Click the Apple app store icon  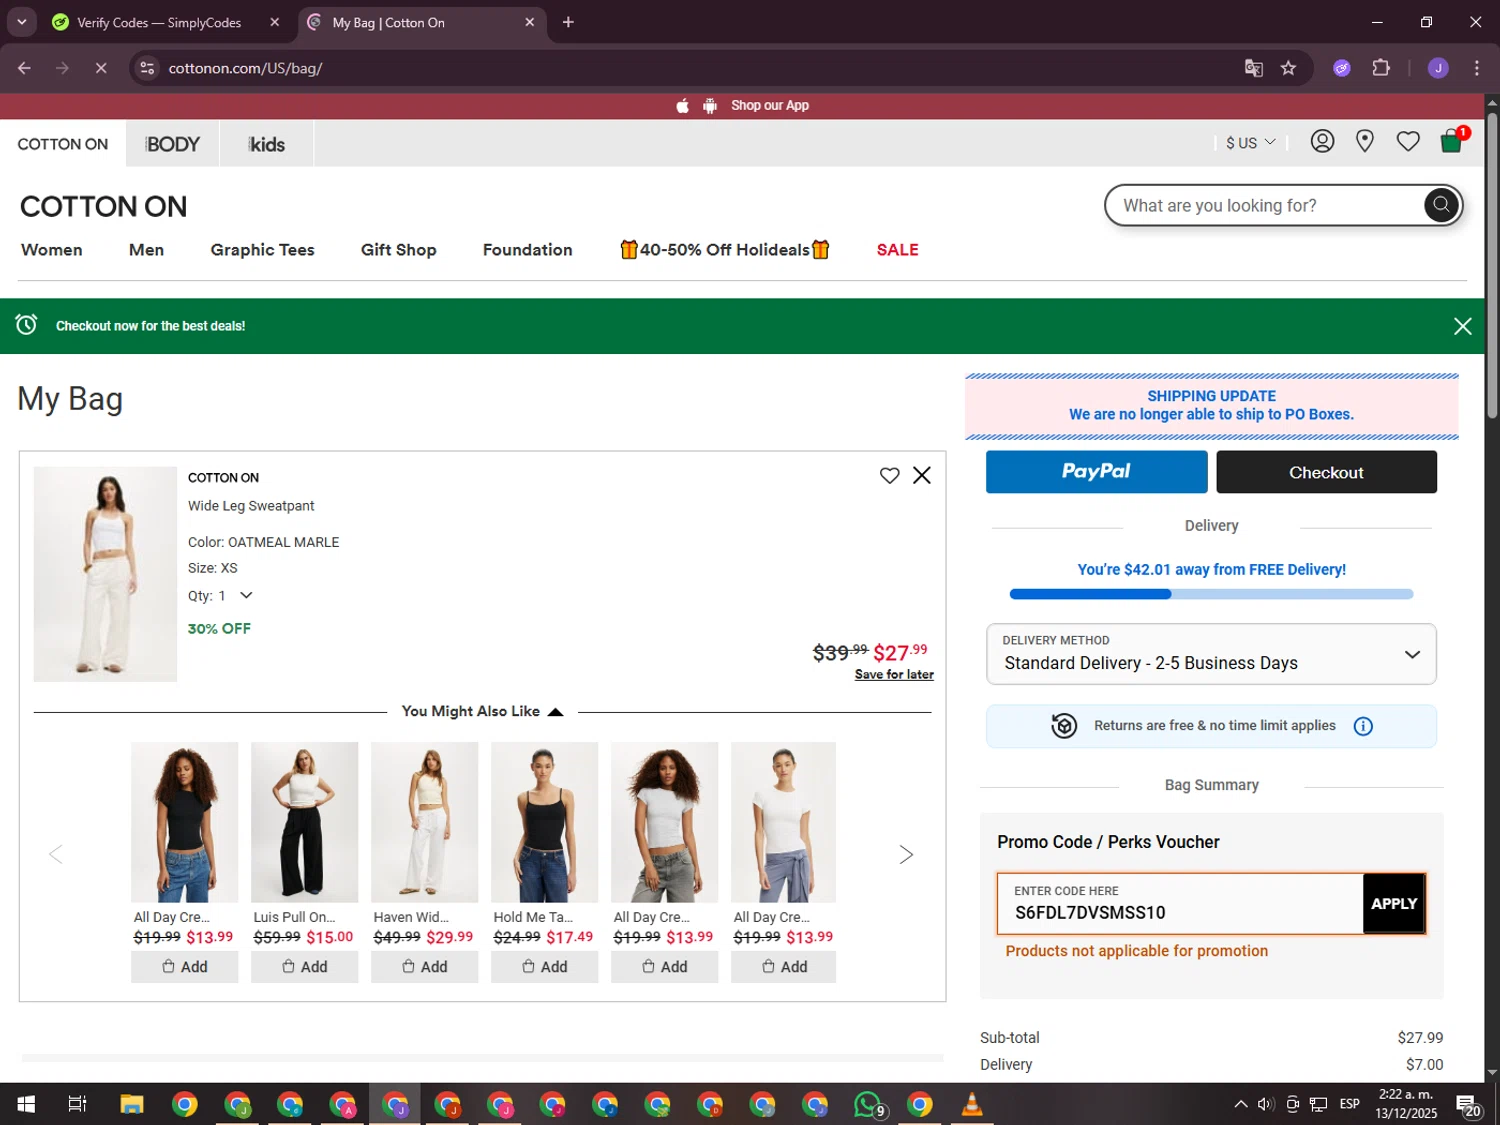pyautogui.click(x=682, y=106)
